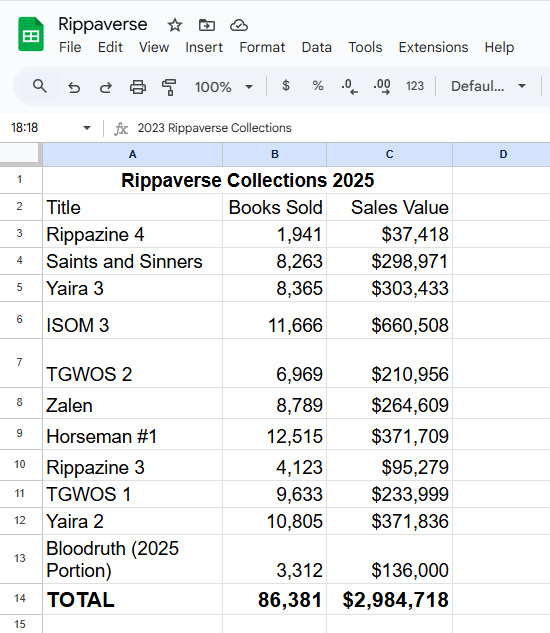
Task: Format selection as currency
Action: click(x=286, y=86)
